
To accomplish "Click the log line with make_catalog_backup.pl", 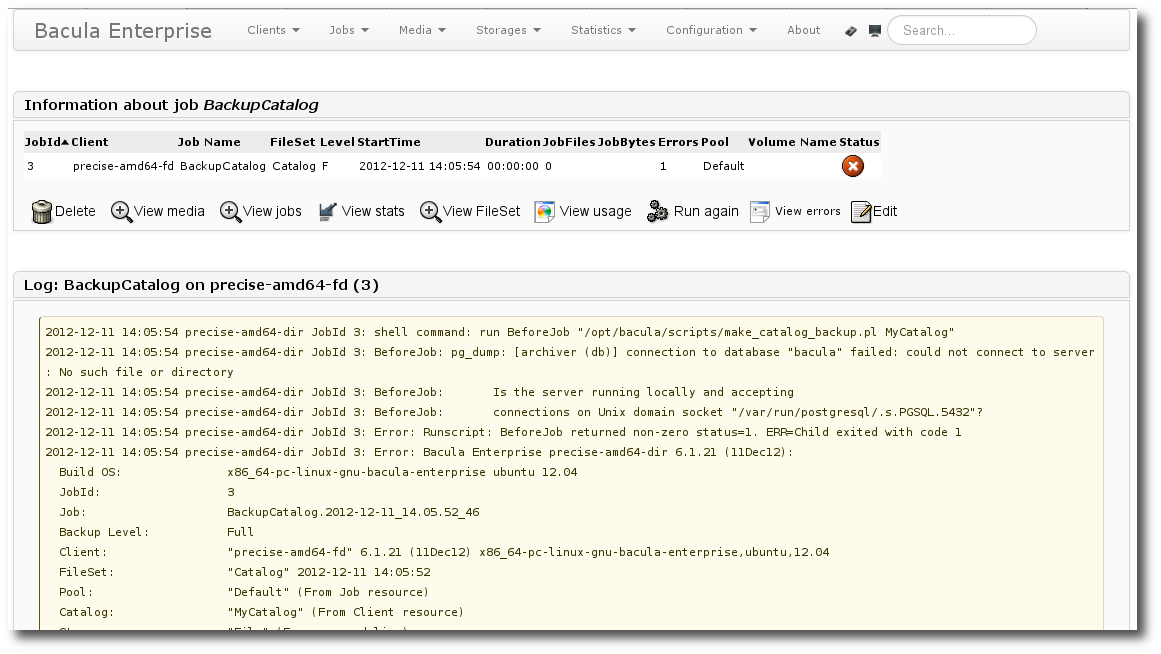I will 500,333.
